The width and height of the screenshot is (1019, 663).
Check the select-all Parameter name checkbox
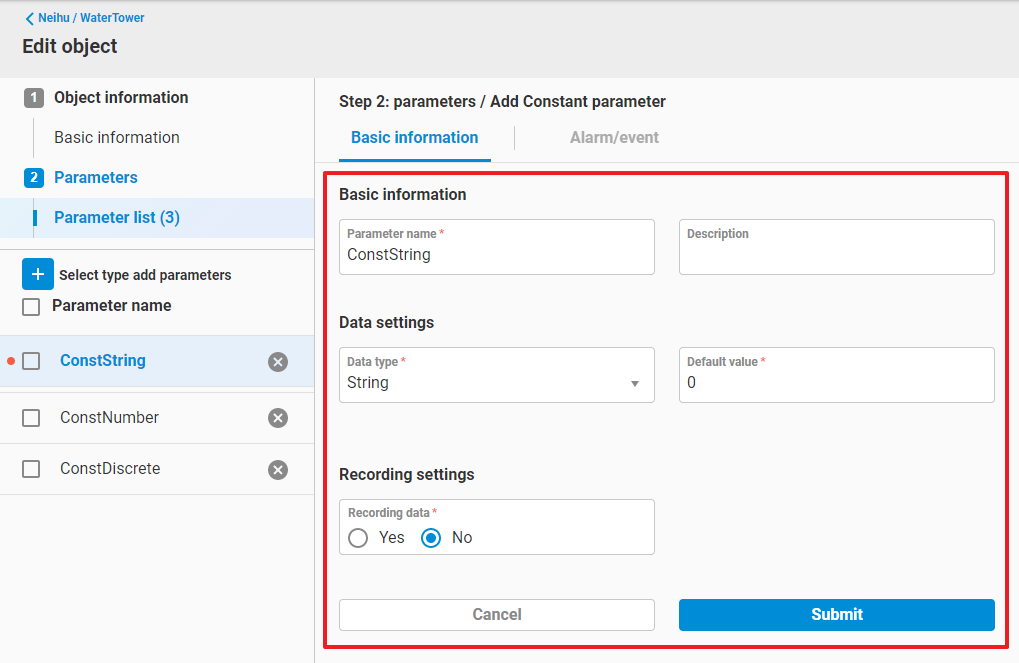[31, 306]
